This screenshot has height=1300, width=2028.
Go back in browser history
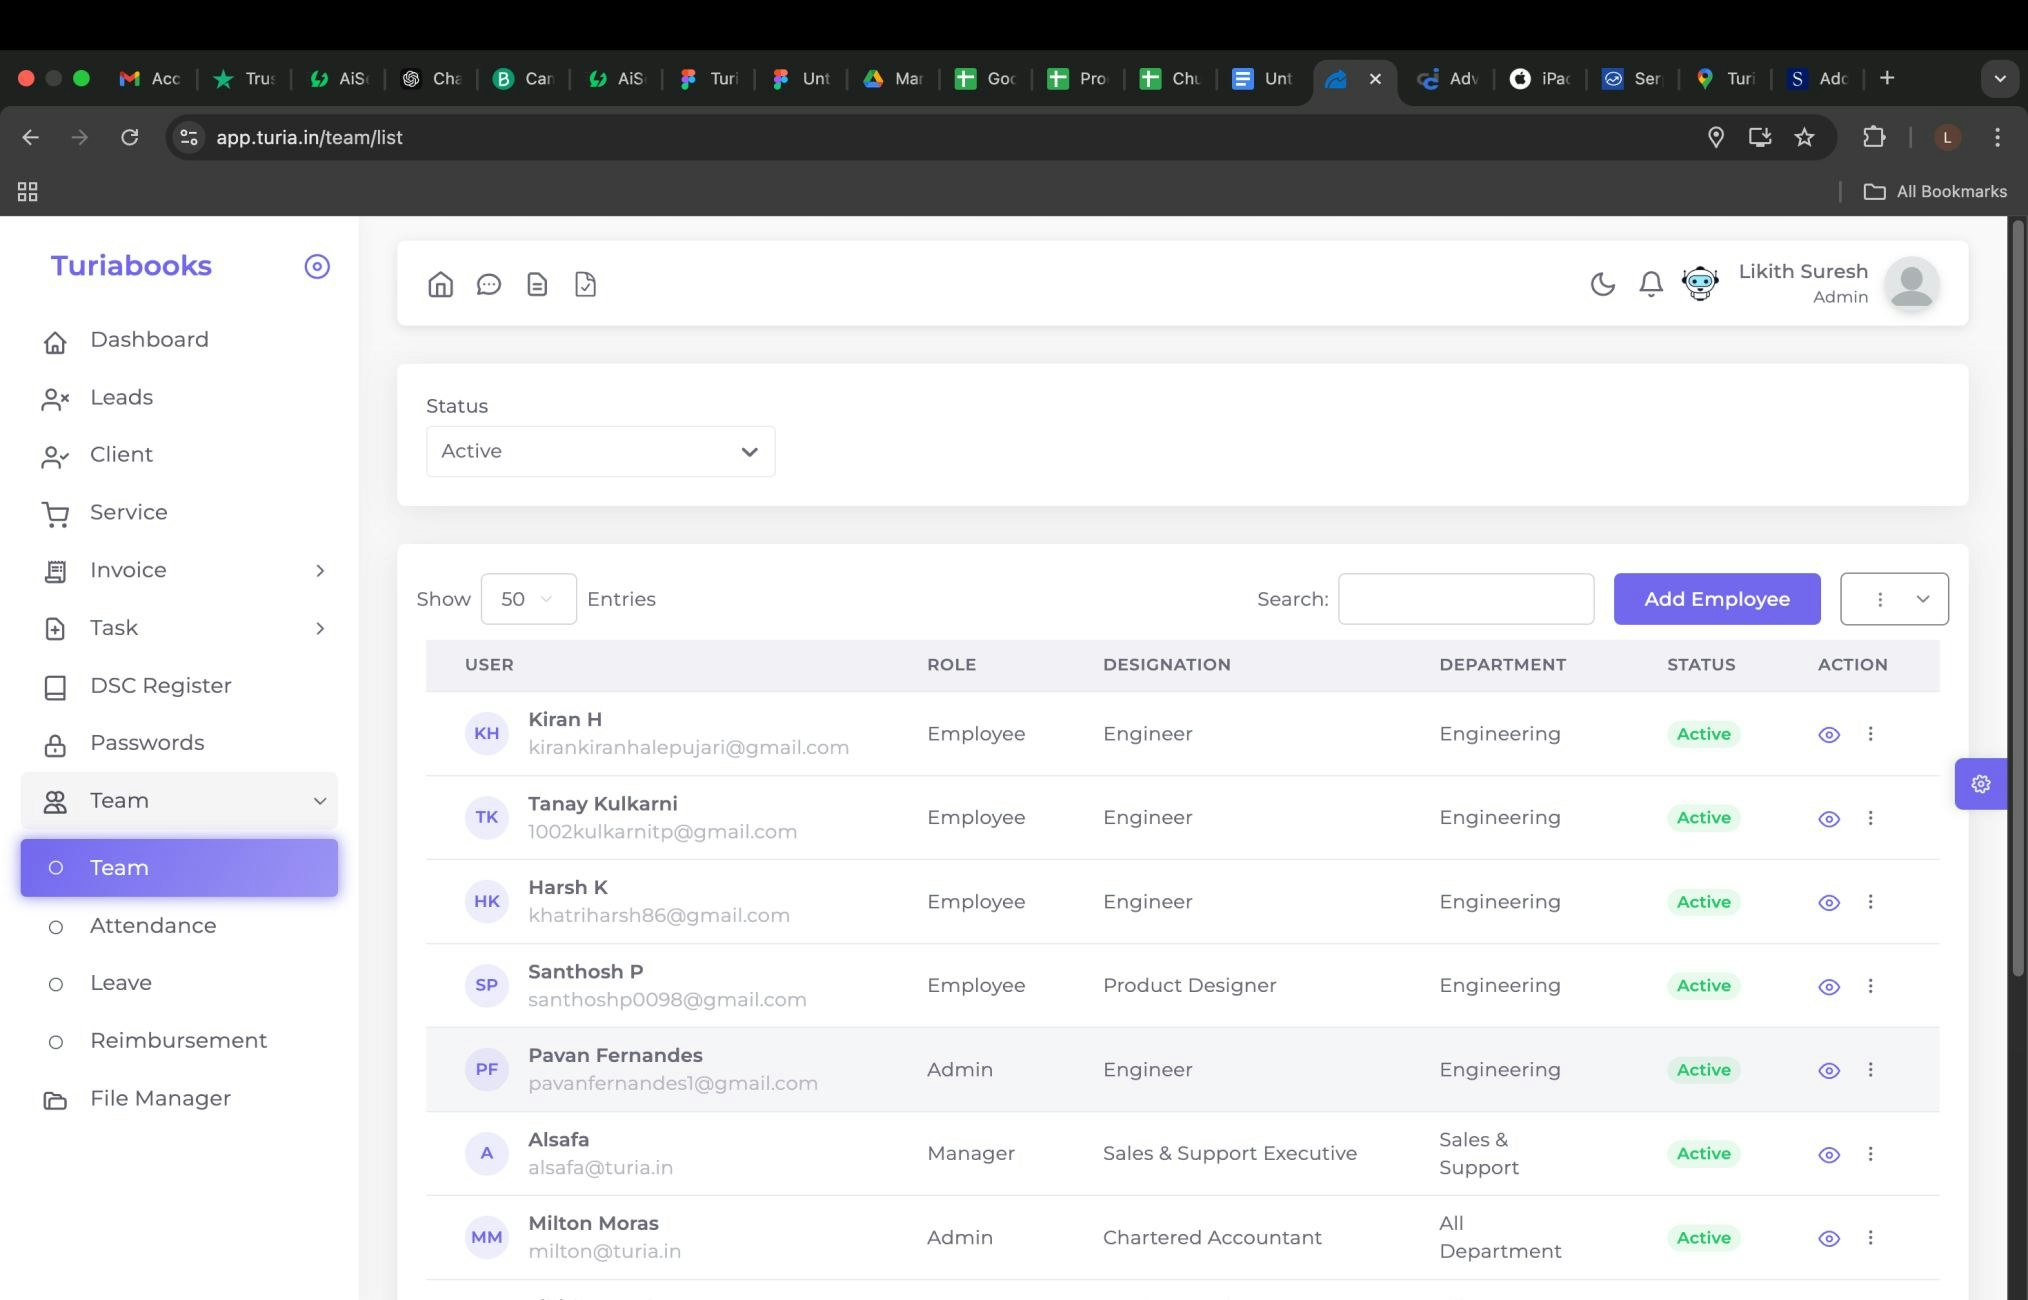pos(30,137)
